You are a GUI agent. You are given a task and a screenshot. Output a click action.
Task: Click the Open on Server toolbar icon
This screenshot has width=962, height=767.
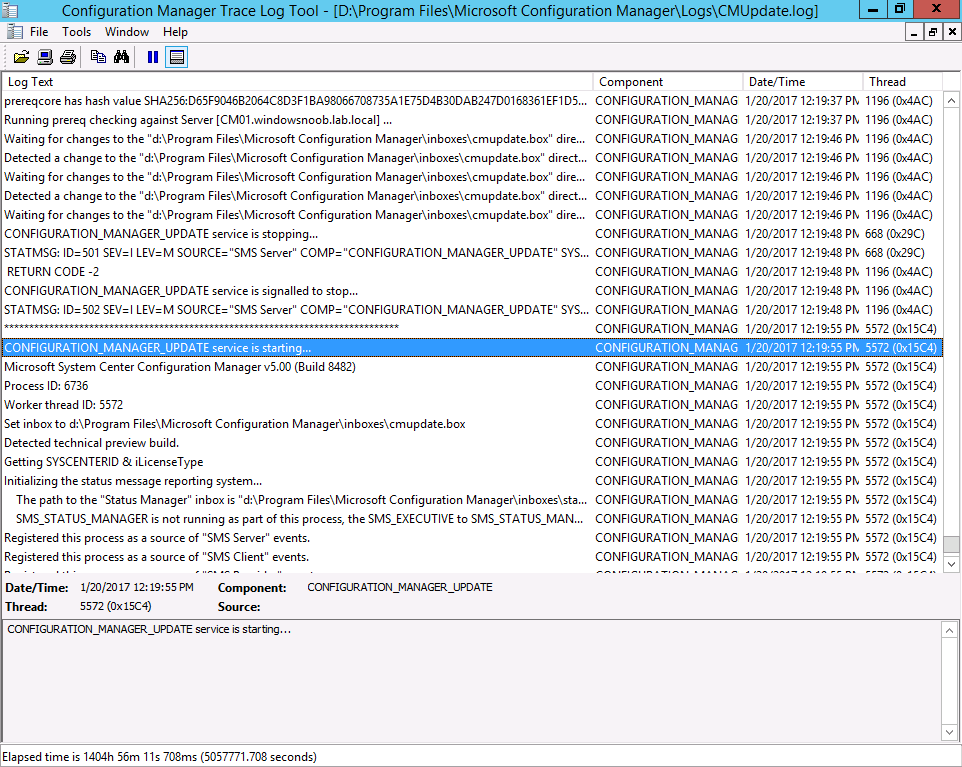(x=45, y=57)
